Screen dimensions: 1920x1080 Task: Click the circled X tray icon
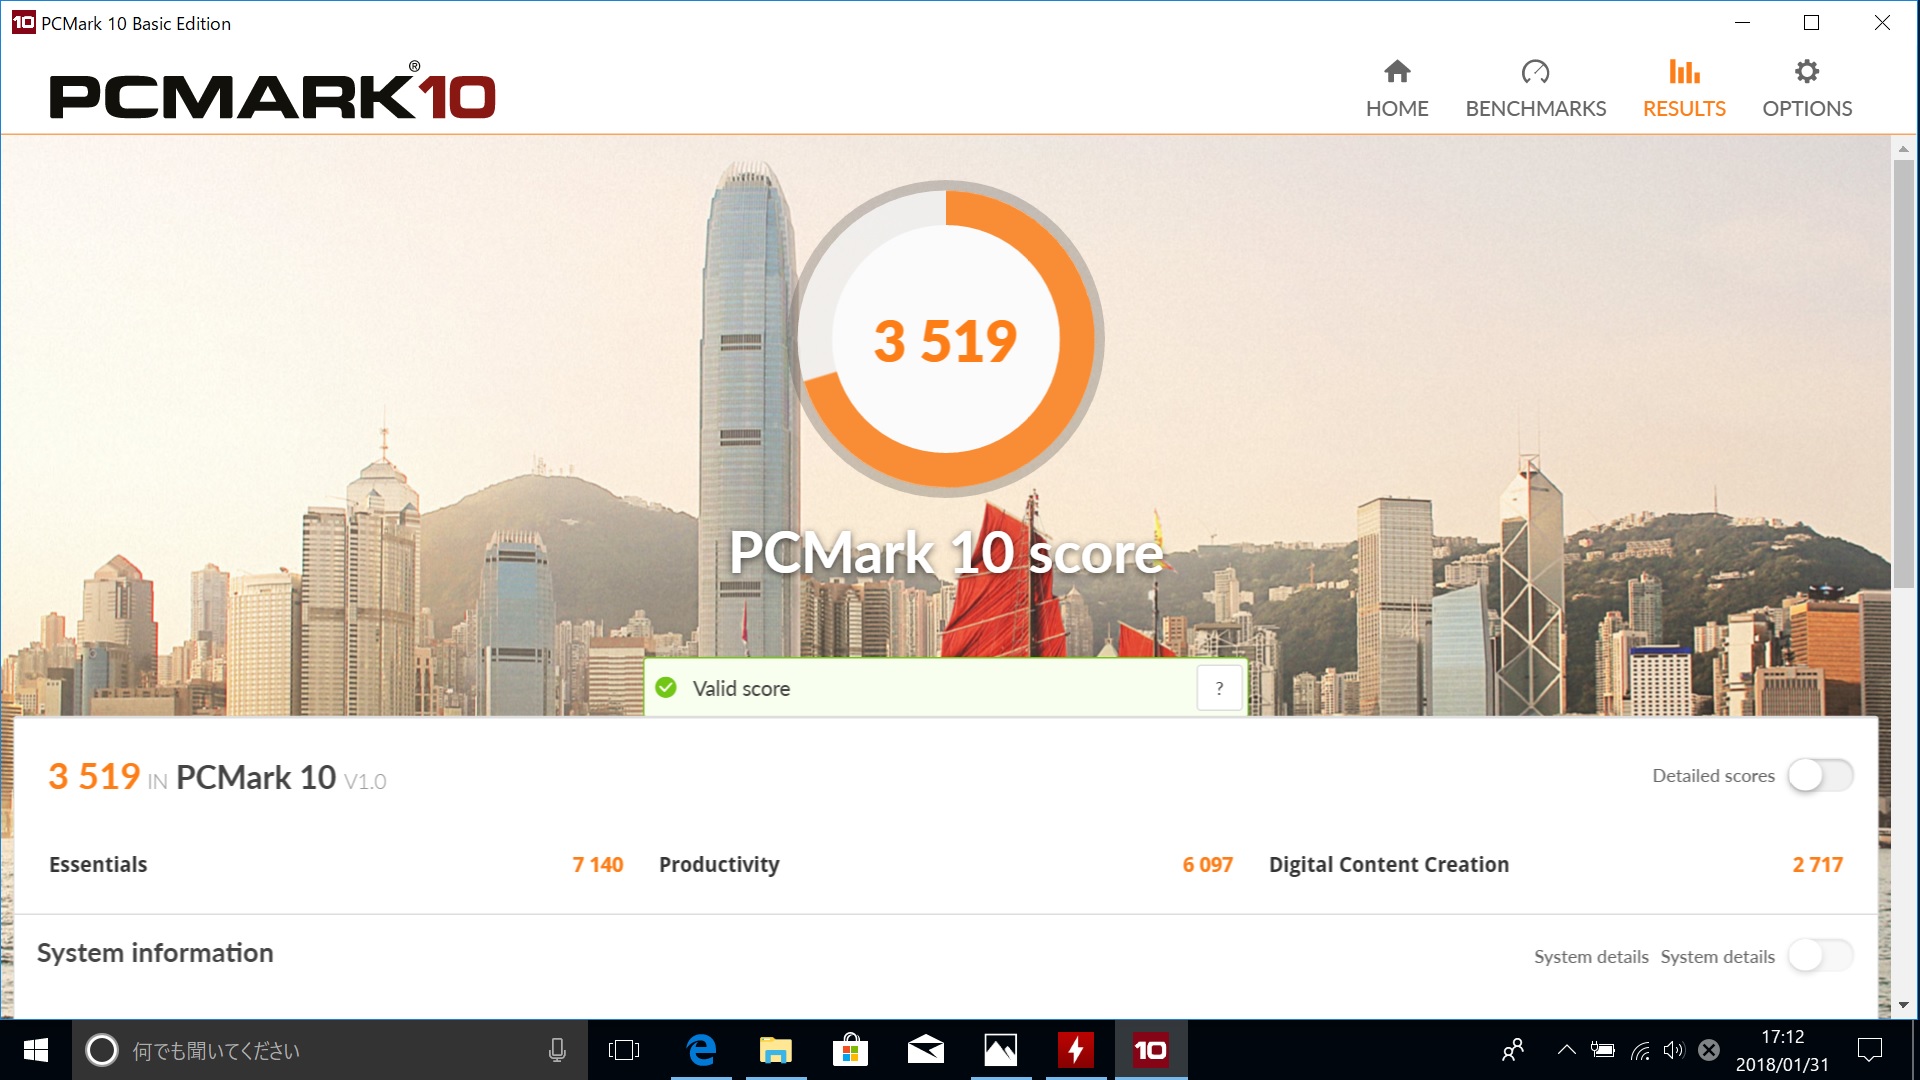point(1709,1050)
